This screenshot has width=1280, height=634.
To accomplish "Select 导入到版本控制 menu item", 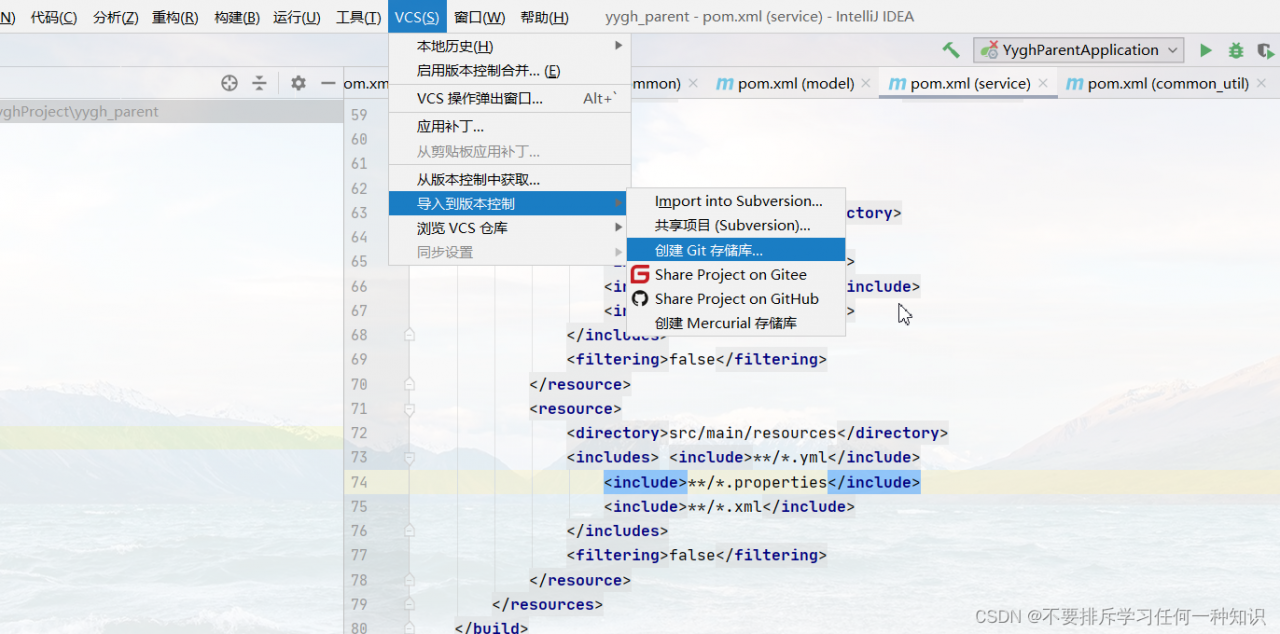I will tap(510, 204).
